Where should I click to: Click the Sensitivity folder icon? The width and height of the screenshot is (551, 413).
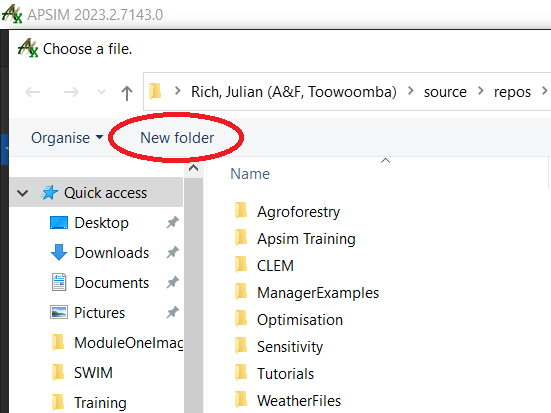point(241,345)
